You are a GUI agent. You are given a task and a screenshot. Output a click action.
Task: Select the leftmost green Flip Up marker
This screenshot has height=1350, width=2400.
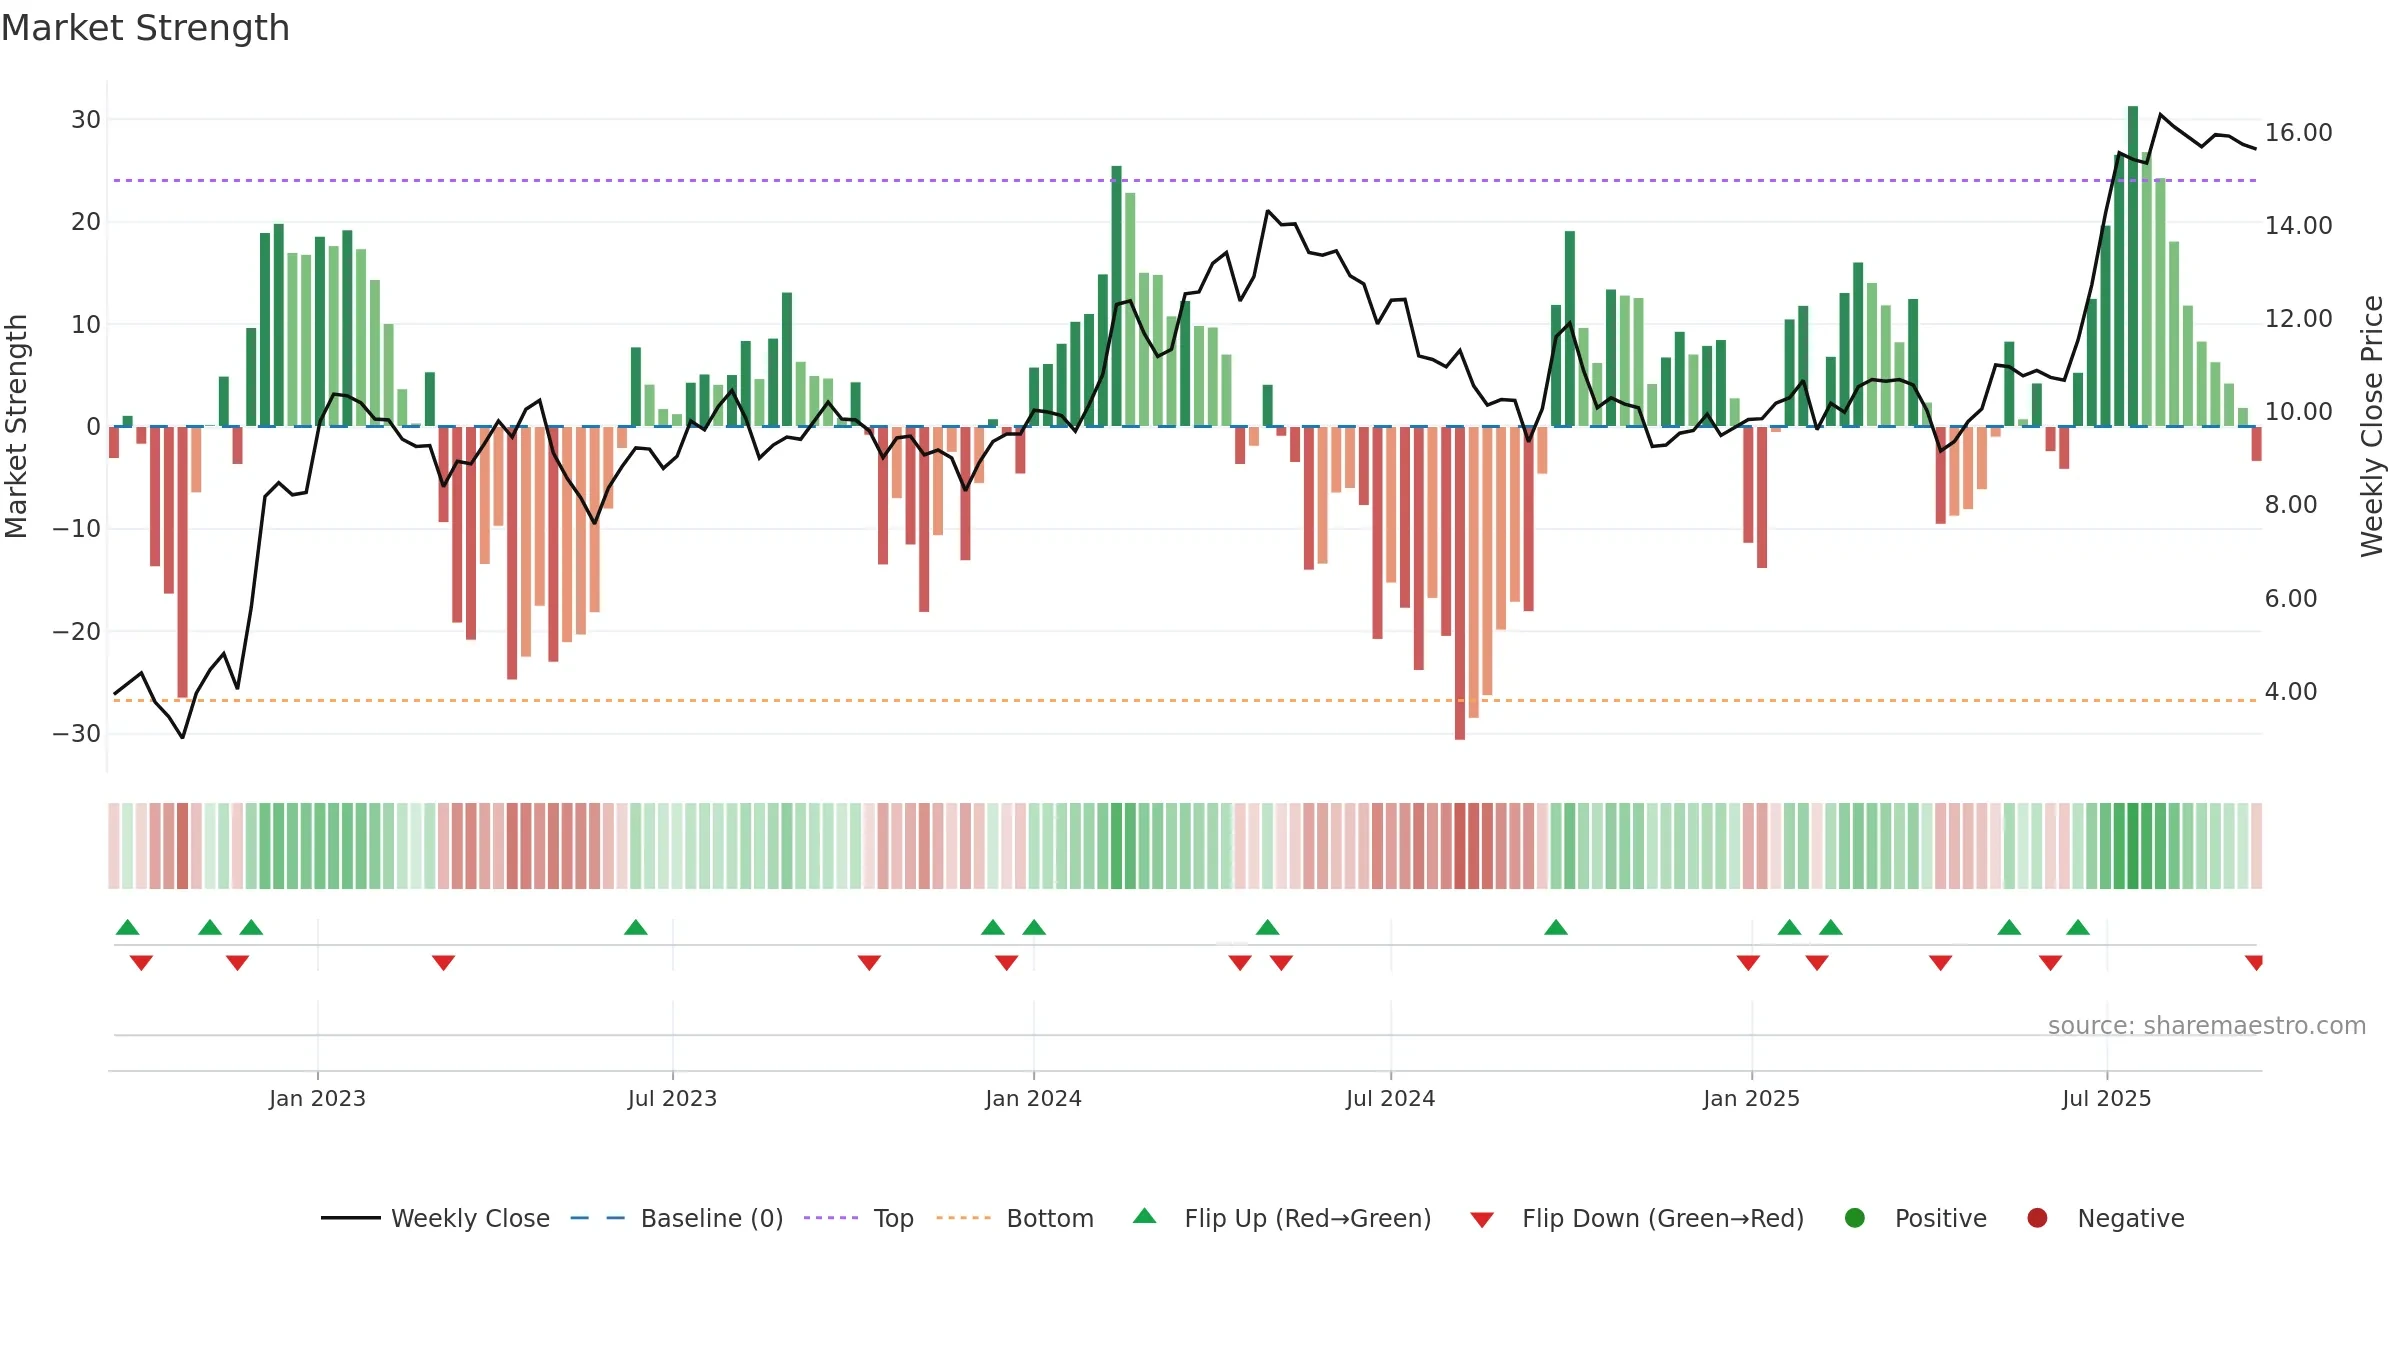127,927
